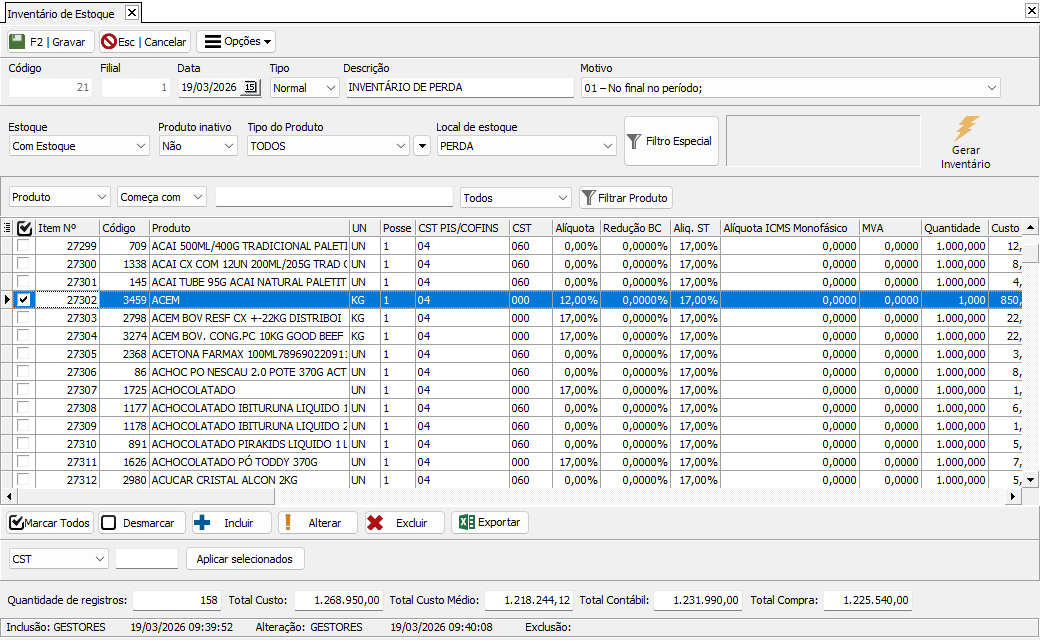Open the Opções menu
The width and height of the screenshot is (1040, 640).
[x=236, y=42]
